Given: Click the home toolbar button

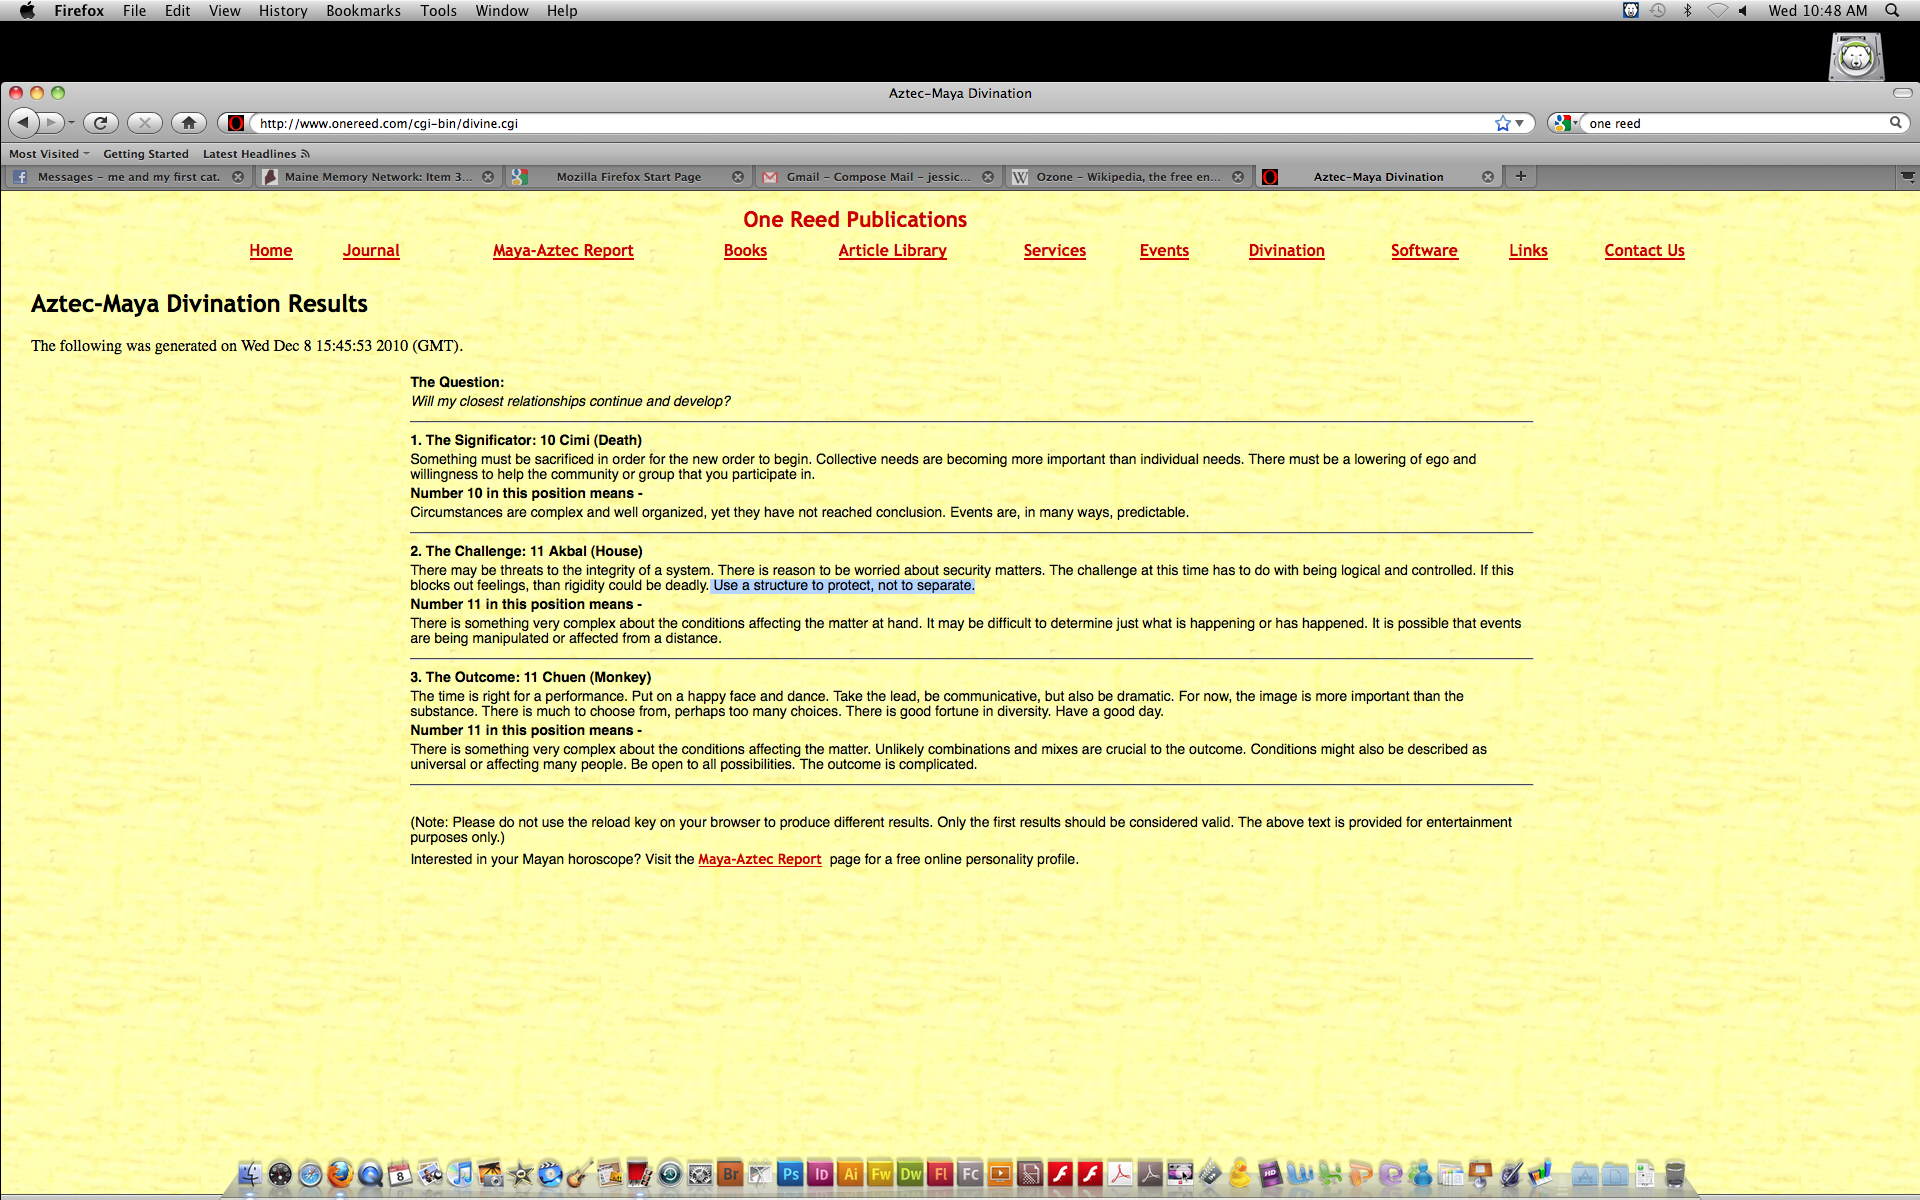Looking at the screenshot, I should (188, 123).
